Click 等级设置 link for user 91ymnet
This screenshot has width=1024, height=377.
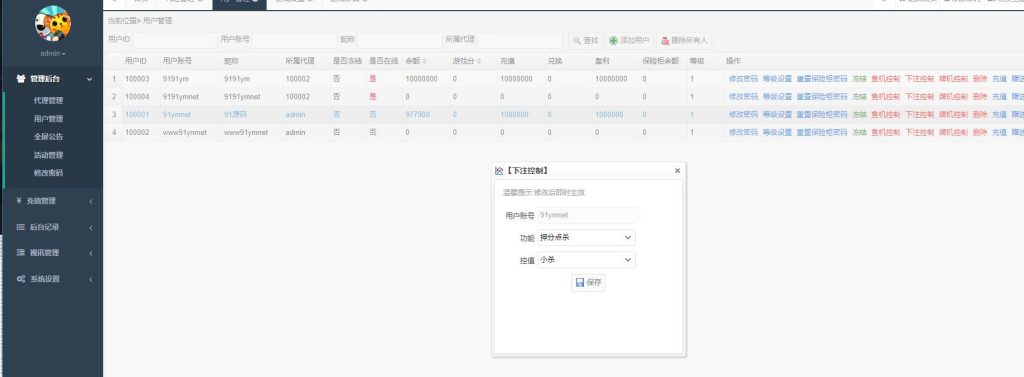(x=777, y=114)
